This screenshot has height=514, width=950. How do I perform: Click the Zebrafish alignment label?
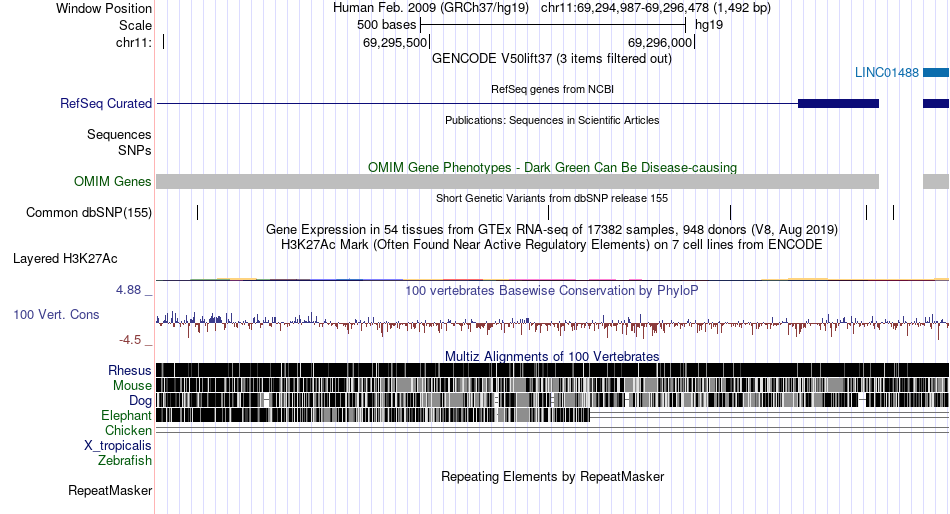pyautogui.click(x=124, y=461)
